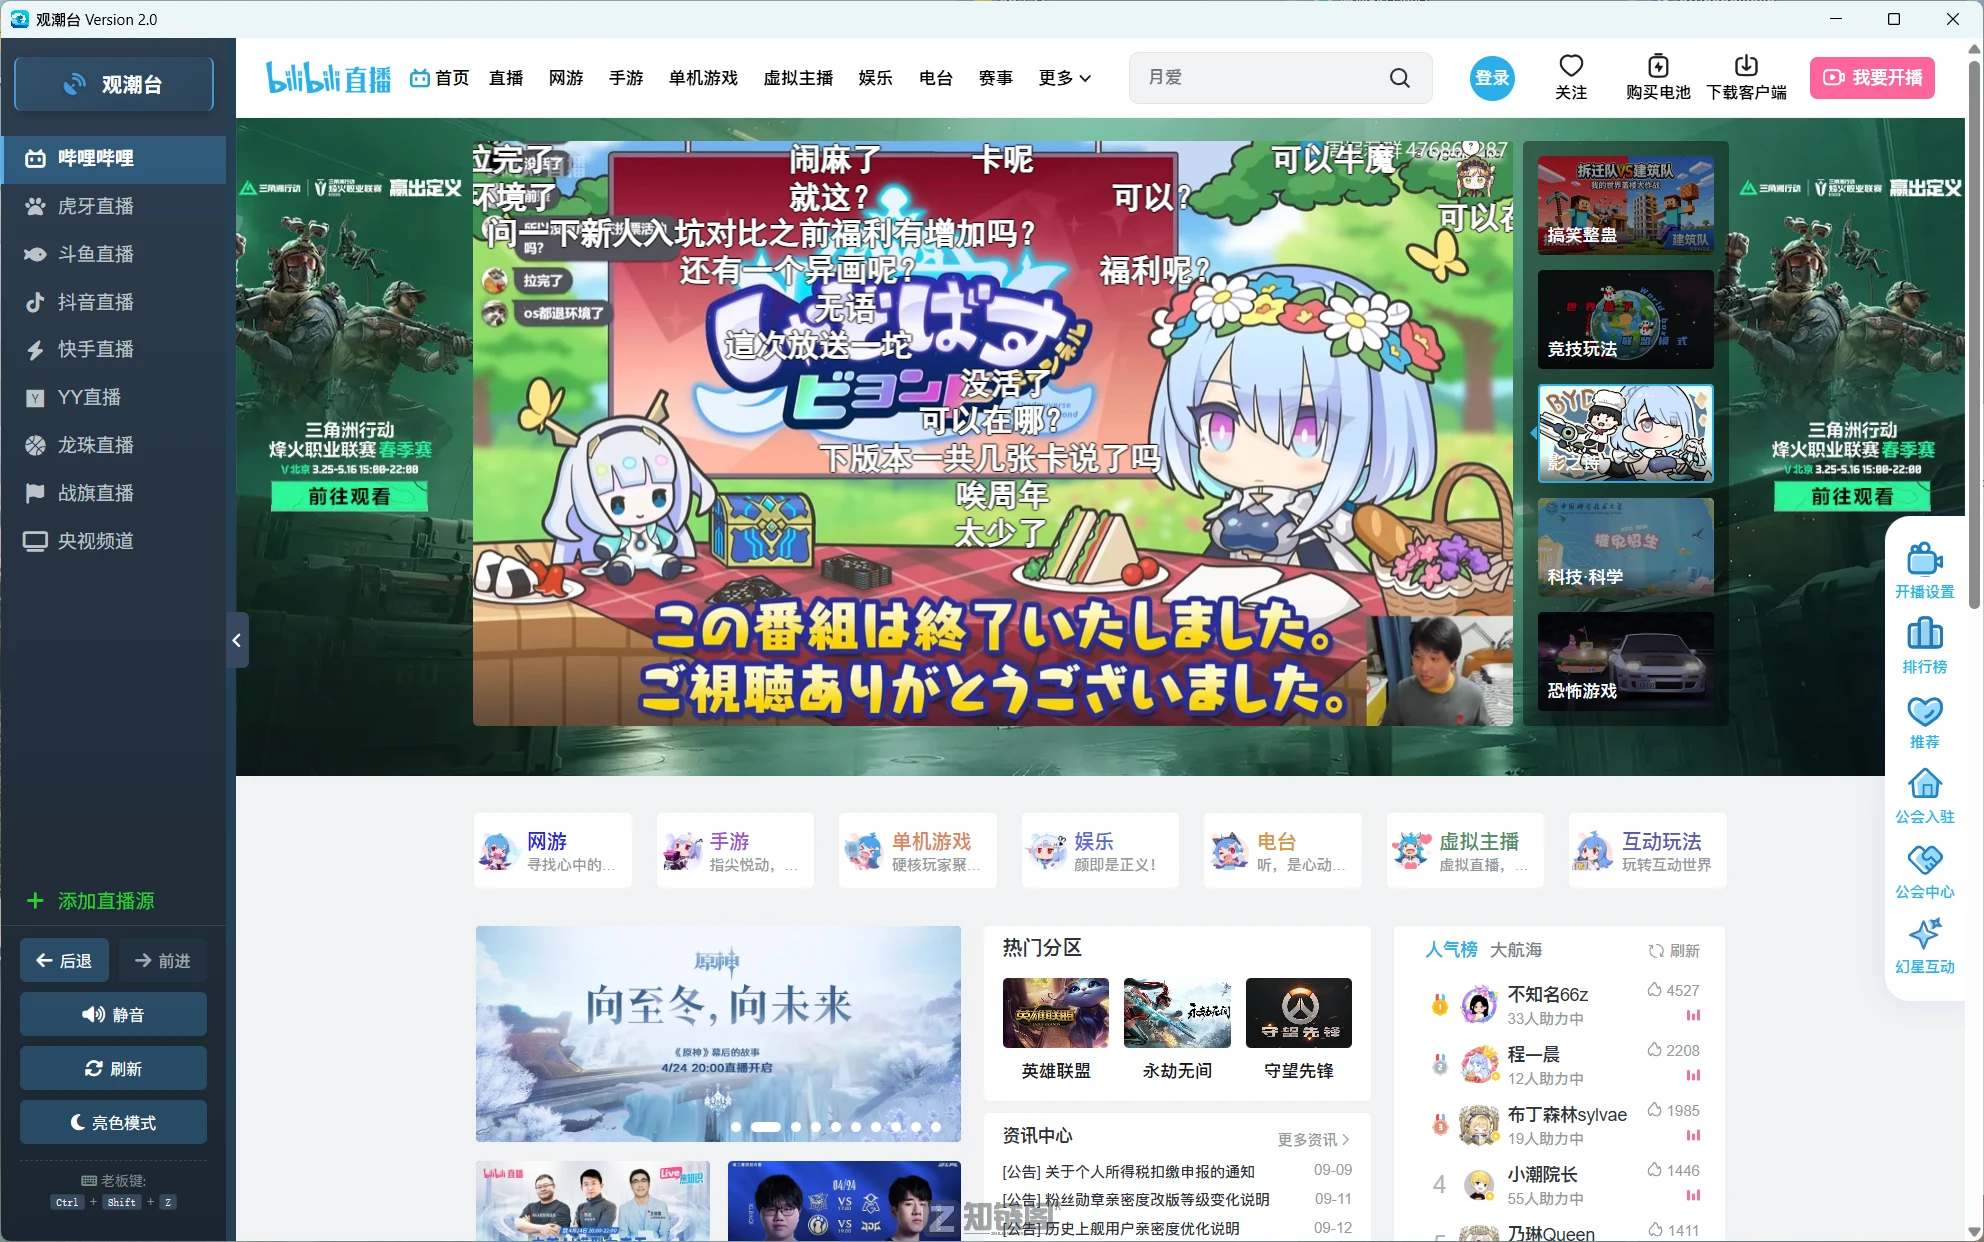1984x1242 pixels.
Task: Open the 电台 nav item
Action: [x=936, y=78]
